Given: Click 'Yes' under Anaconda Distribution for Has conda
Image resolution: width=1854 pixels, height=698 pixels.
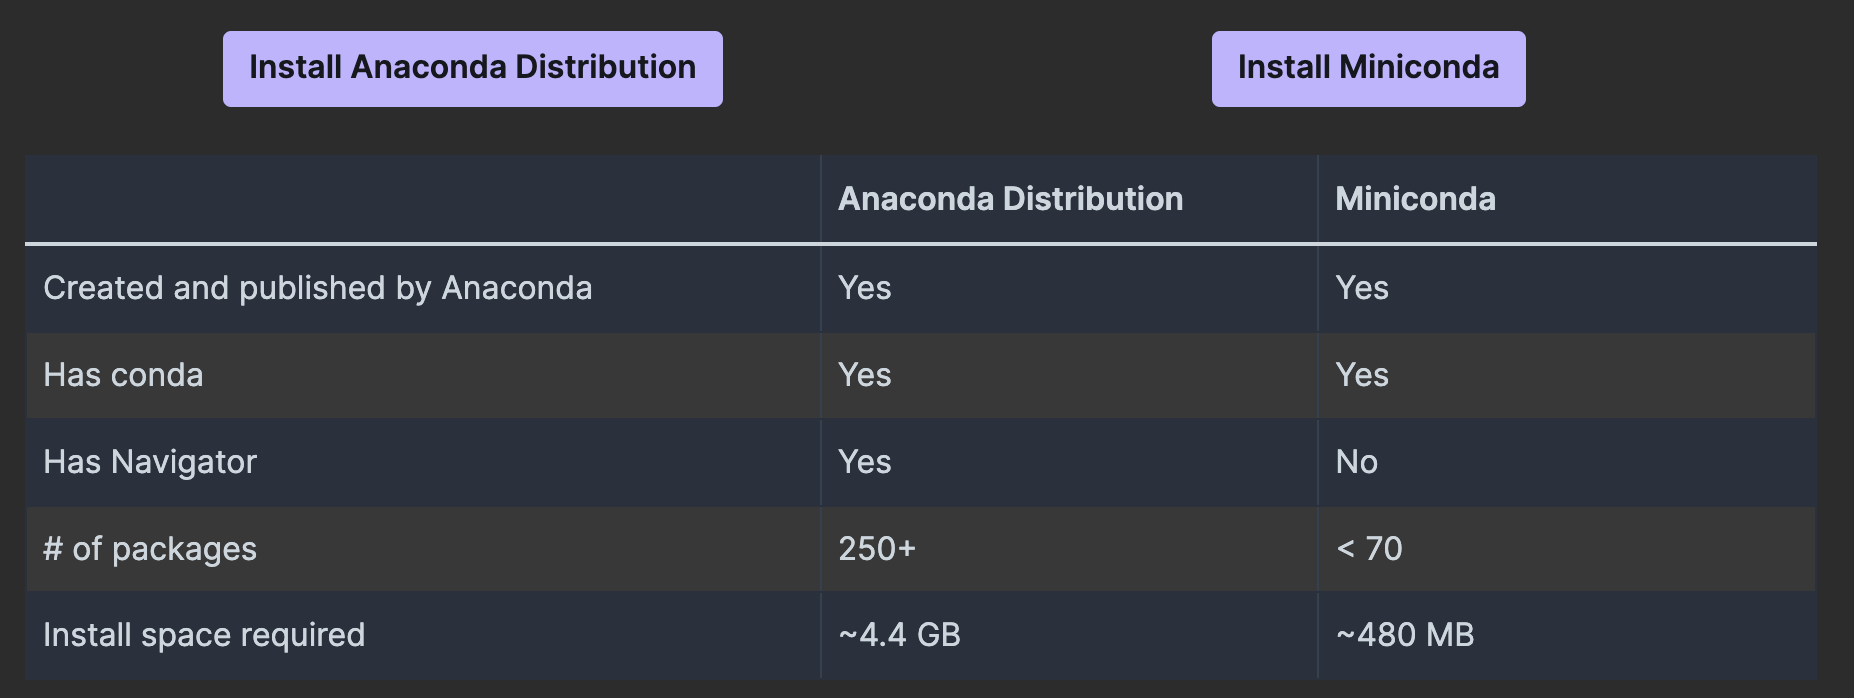Looking at the screenshot, I should tap(864, 375).
